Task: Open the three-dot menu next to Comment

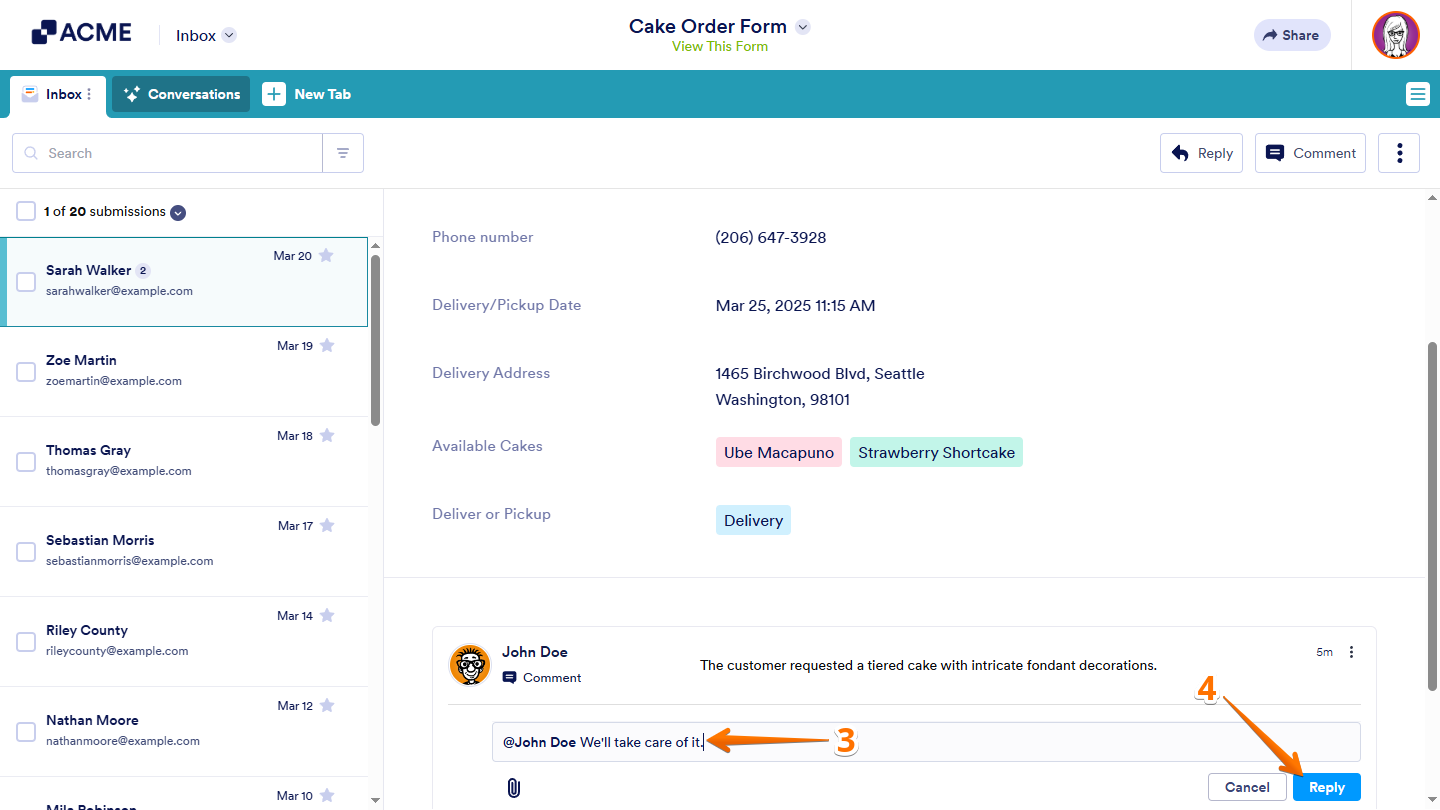Action: click(1398, 152)
